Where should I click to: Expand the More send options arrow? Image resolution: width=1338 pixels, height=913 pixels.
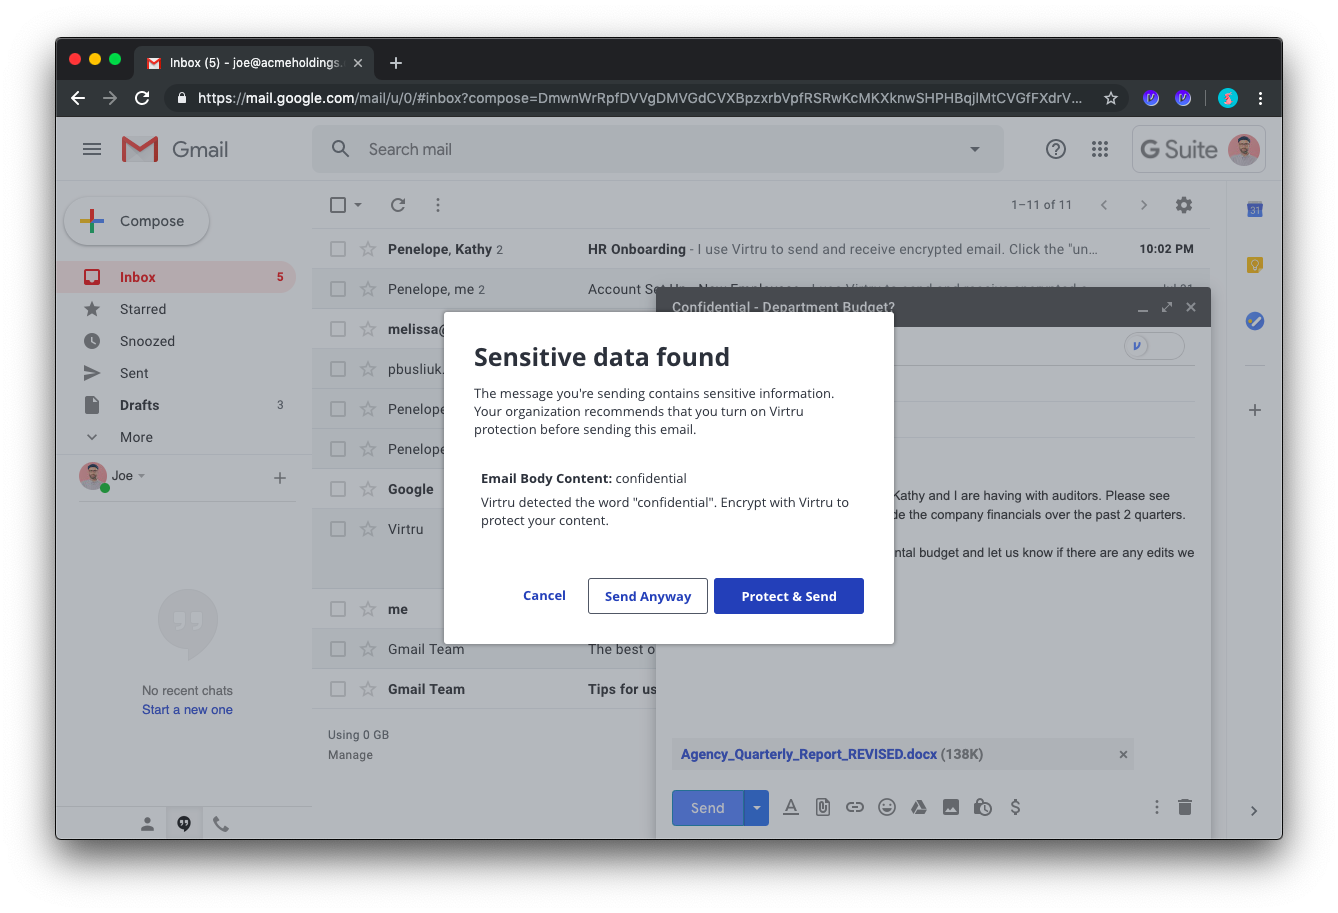click(756, 807)
